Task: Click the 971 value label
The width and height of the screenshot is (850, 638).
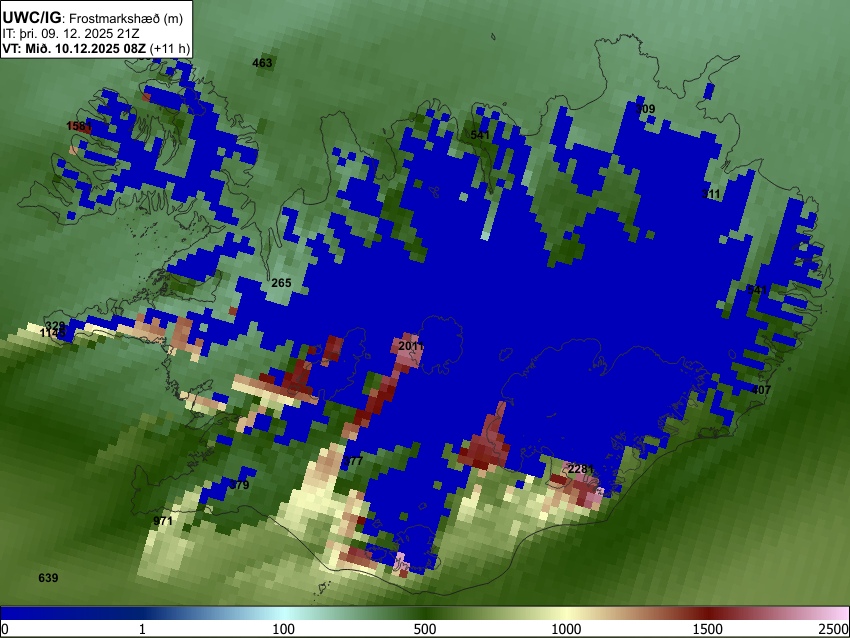Action: click(163, 521)
